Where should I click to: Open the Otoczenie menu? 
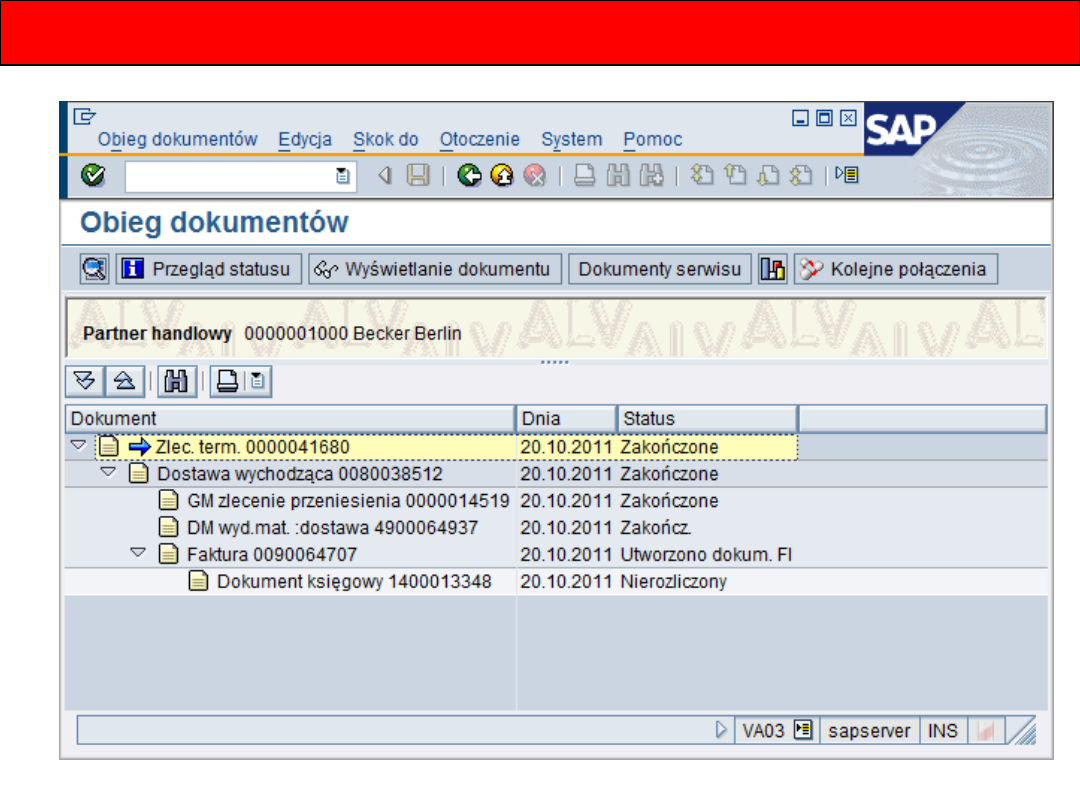[479, 139]
